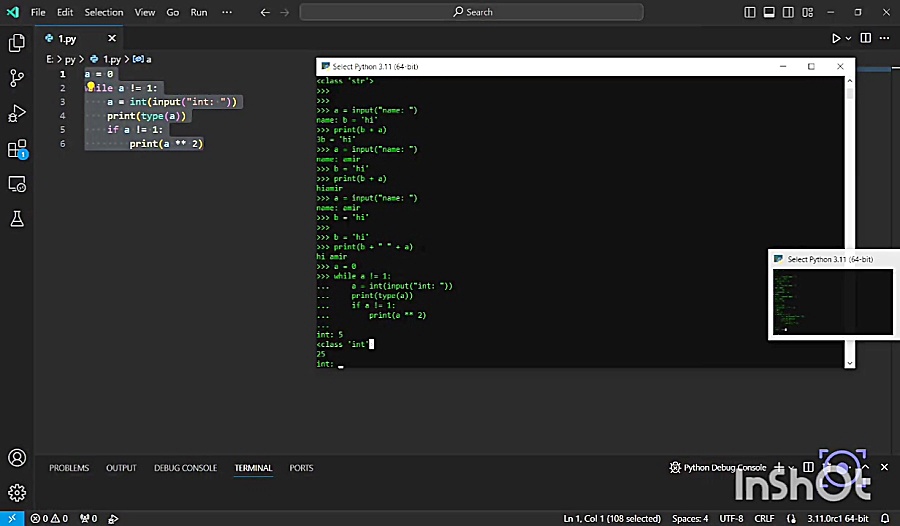Close the 1.py editor tab
The width and height of the screenshot is (900, 526).
112,38
